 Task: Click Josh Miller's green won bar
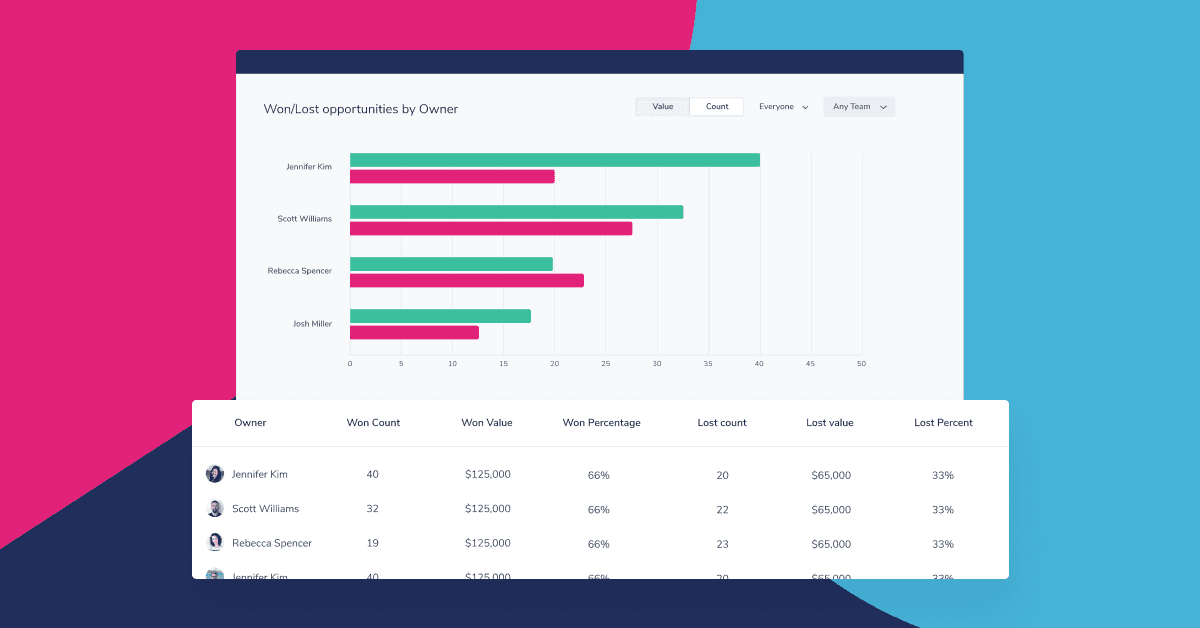point(440,314)
